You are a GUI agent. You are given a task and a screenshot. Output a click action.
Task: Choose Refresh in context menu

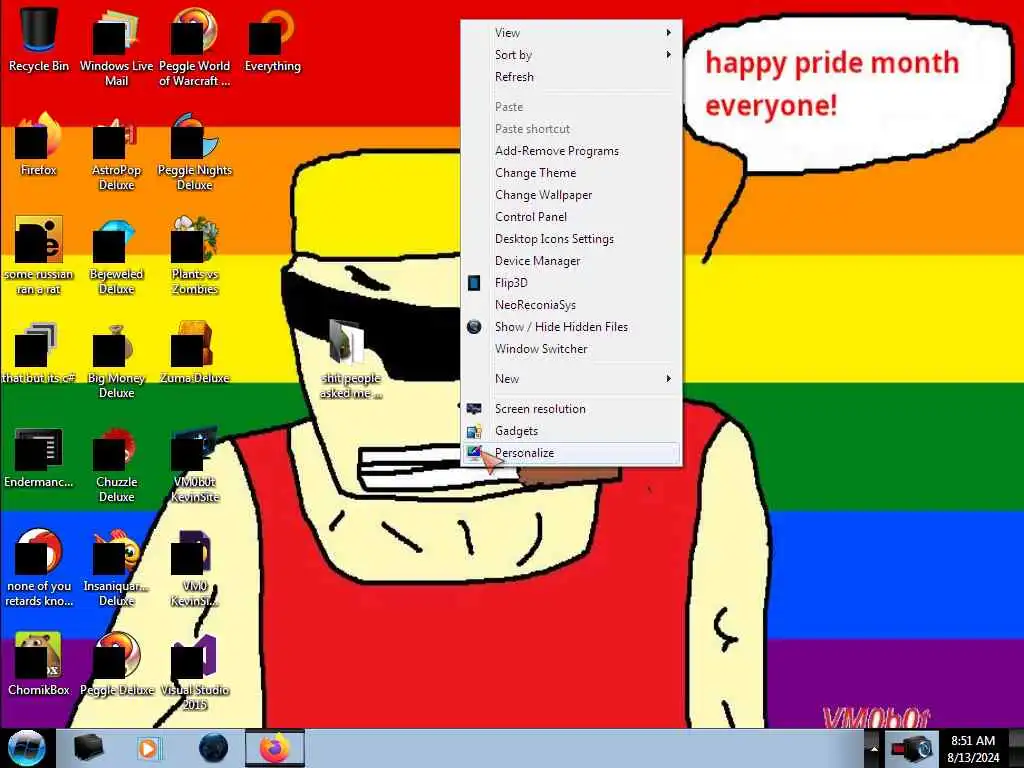click(x=572, y=77)
